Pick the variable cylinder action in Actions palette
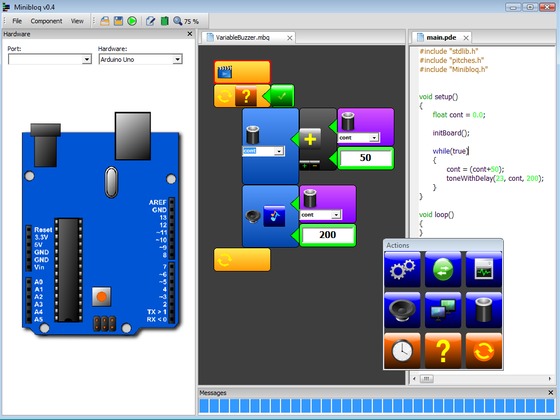Screen dimensions: 560x420 [484, 310]
